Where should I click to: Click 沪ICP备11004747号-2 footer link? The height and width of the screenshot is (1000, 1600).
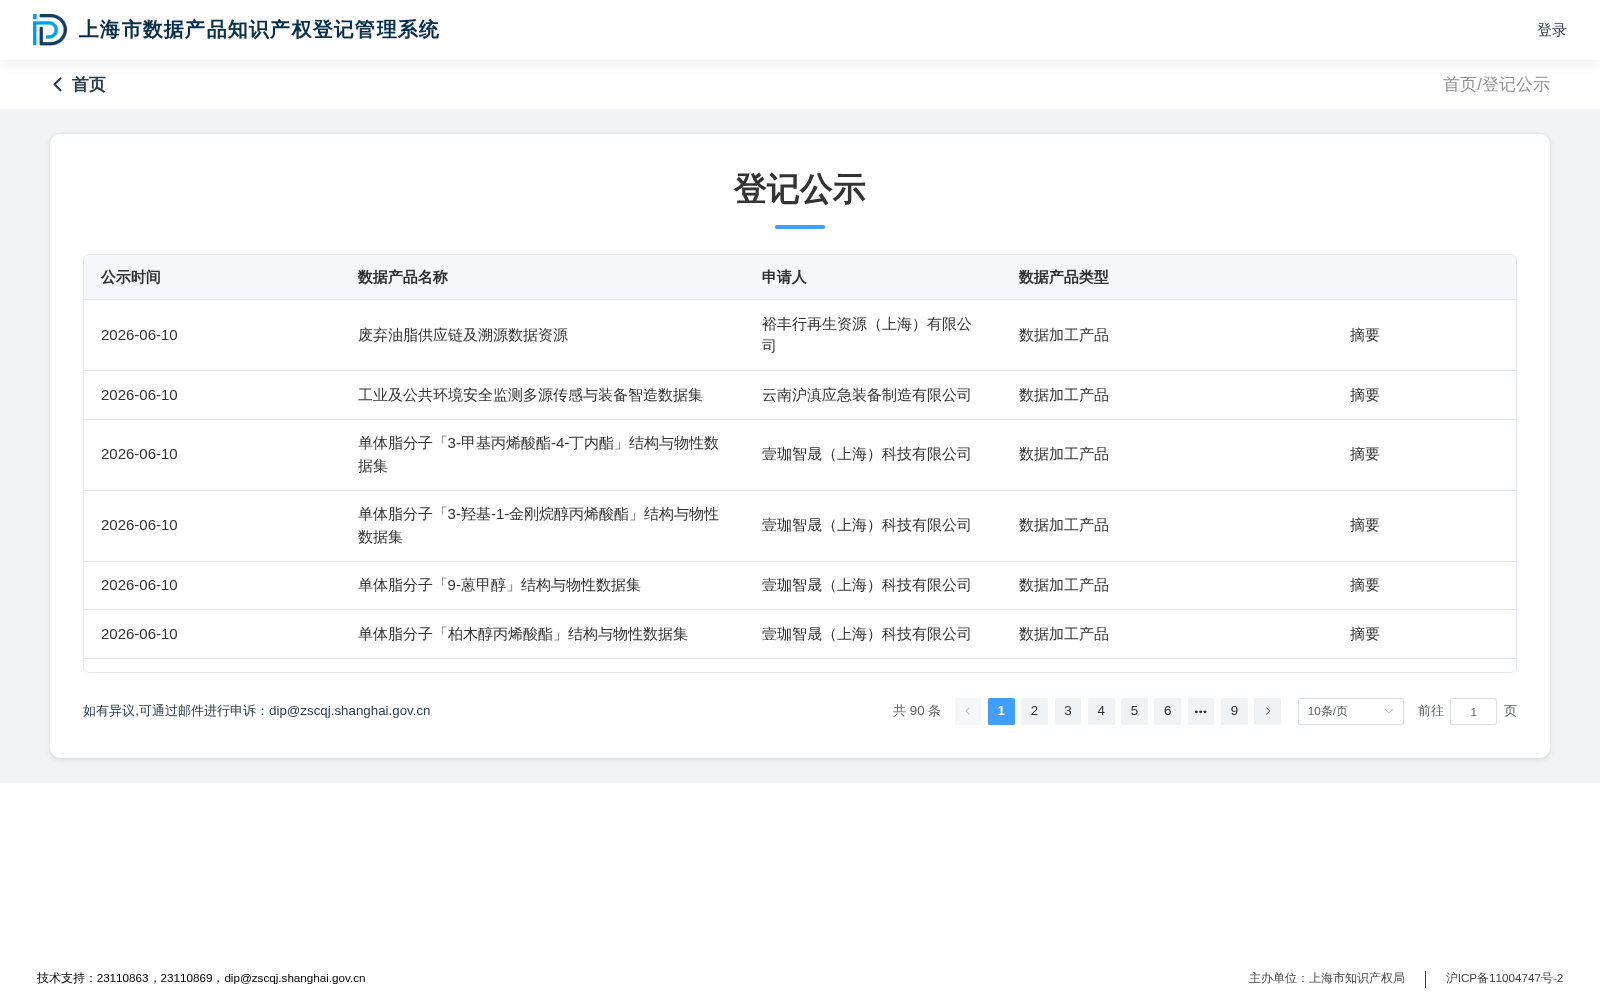[x=1504, y=978]
